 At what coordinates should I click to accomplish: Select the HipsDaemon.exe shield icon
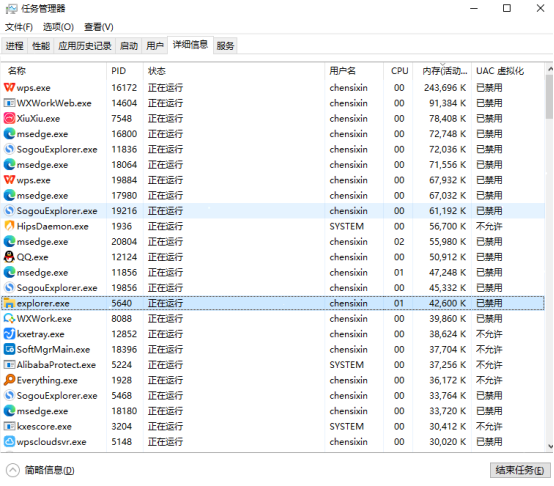click(10, 226)
